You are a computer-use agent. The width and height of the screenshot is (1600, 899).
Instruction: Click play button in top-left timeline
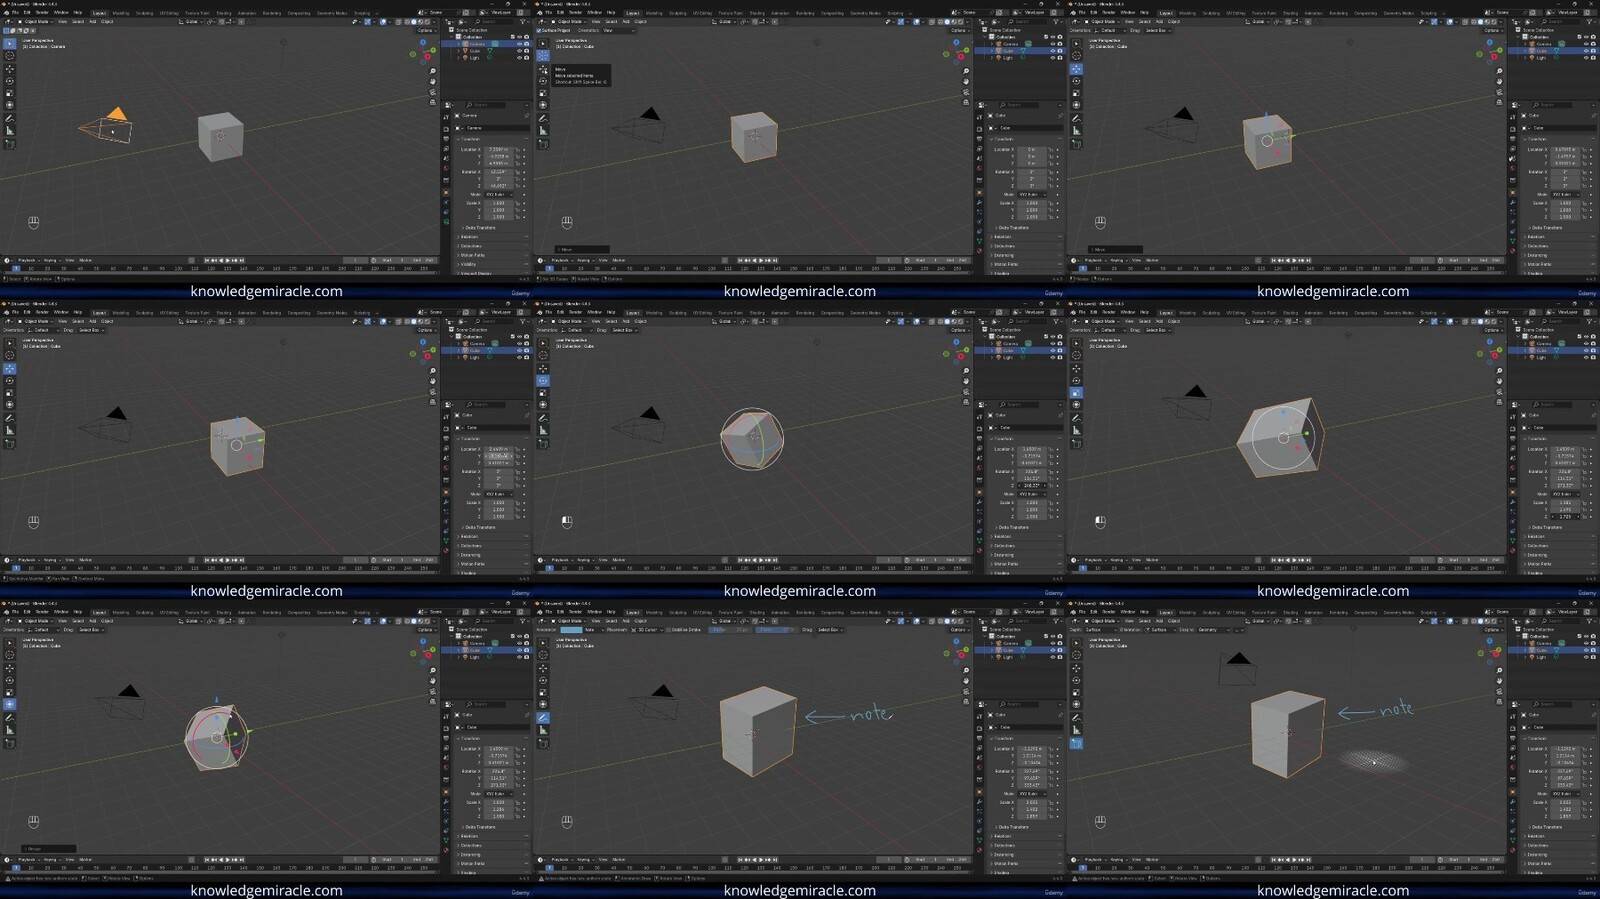tap(228, 260)
